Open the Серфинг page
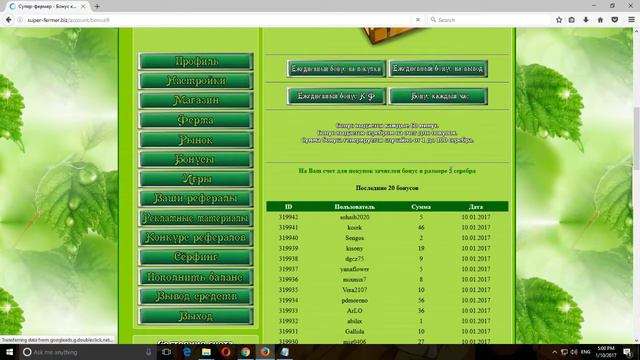 point(196,257)
